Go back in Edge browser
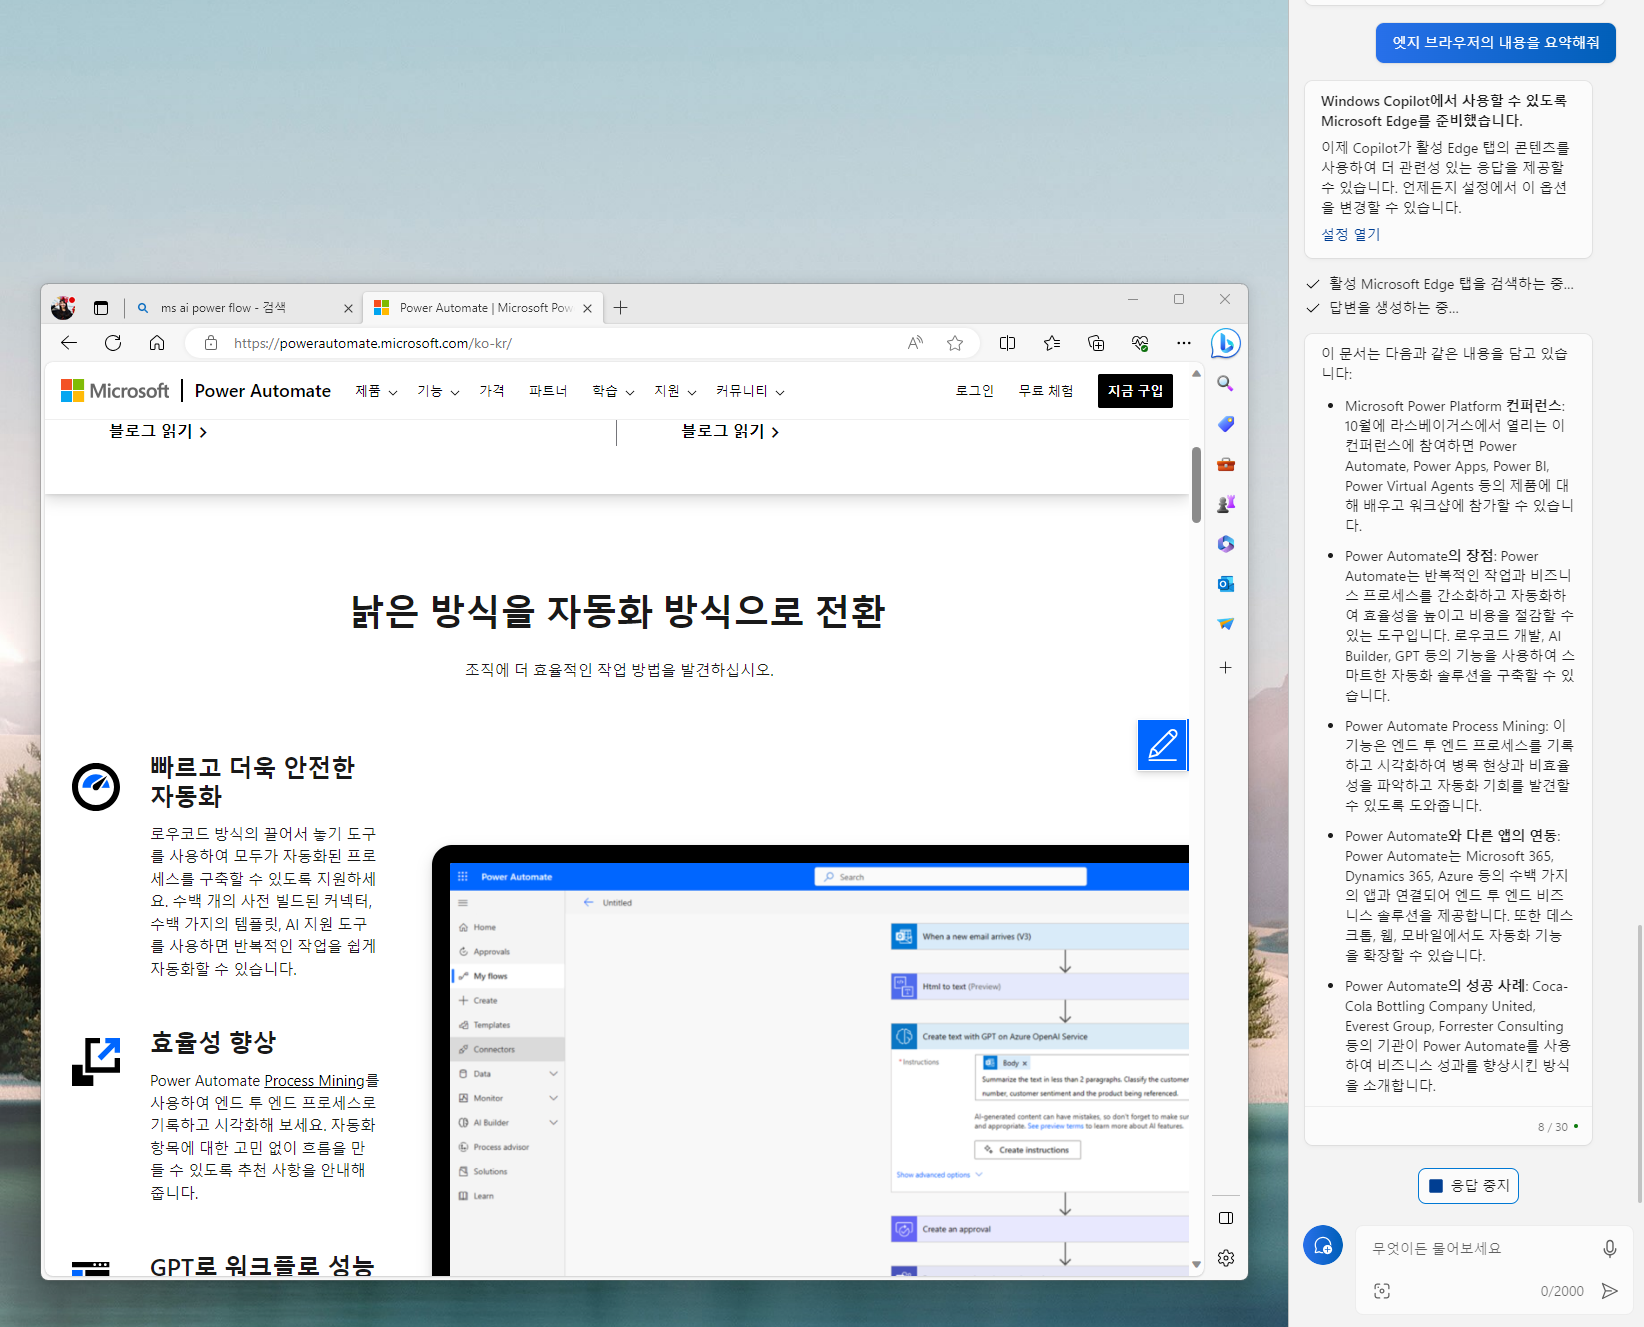The height and width of the screenshot is (1327, 1644). coord(69,343)
